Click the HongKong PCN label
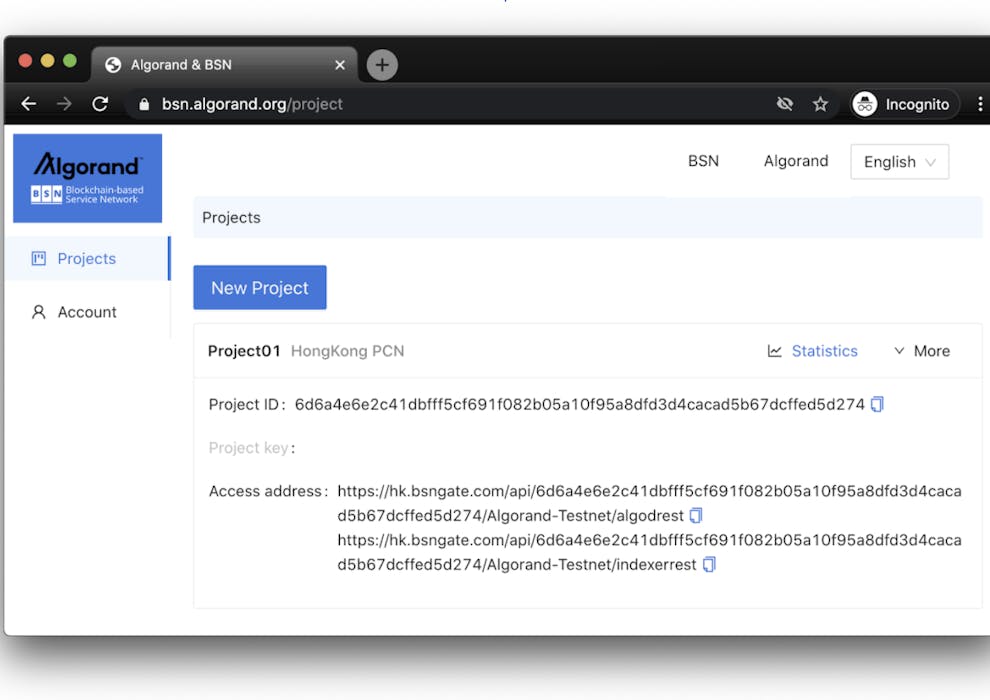 coord(347,351)
